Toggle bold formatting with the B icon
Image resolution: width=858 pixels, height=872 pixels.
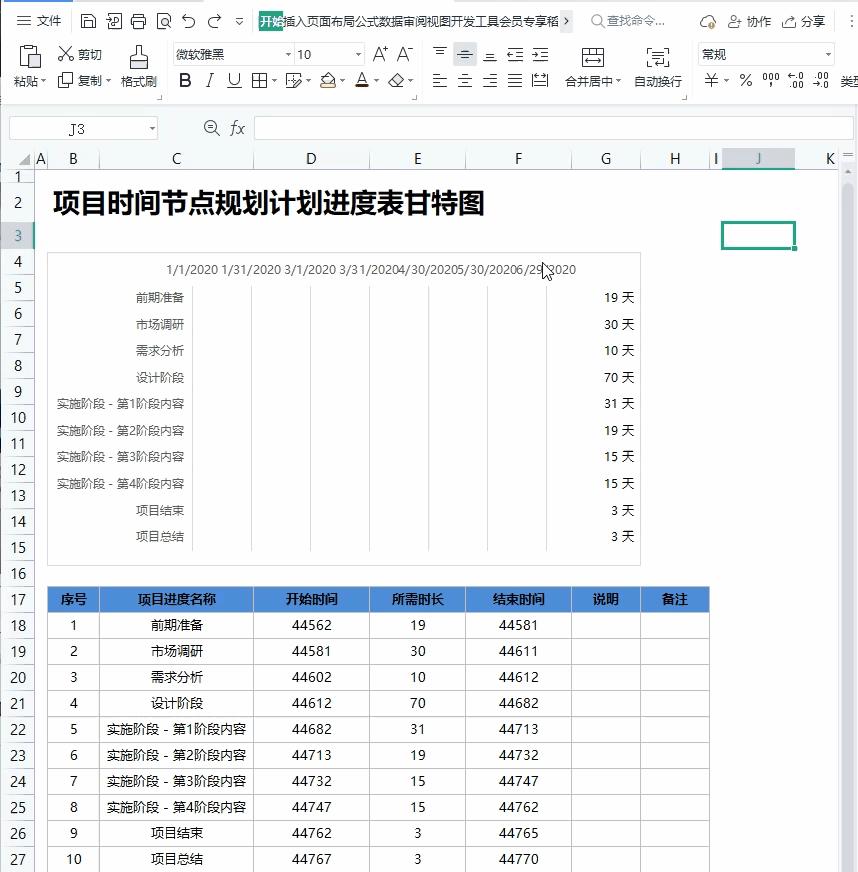click(184, 78)
